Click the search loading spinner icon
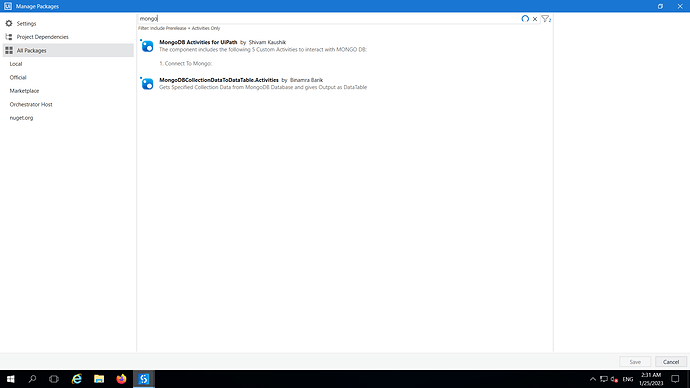Image resolution: width=690 pixels, height=388 pixels. (525, 19)
